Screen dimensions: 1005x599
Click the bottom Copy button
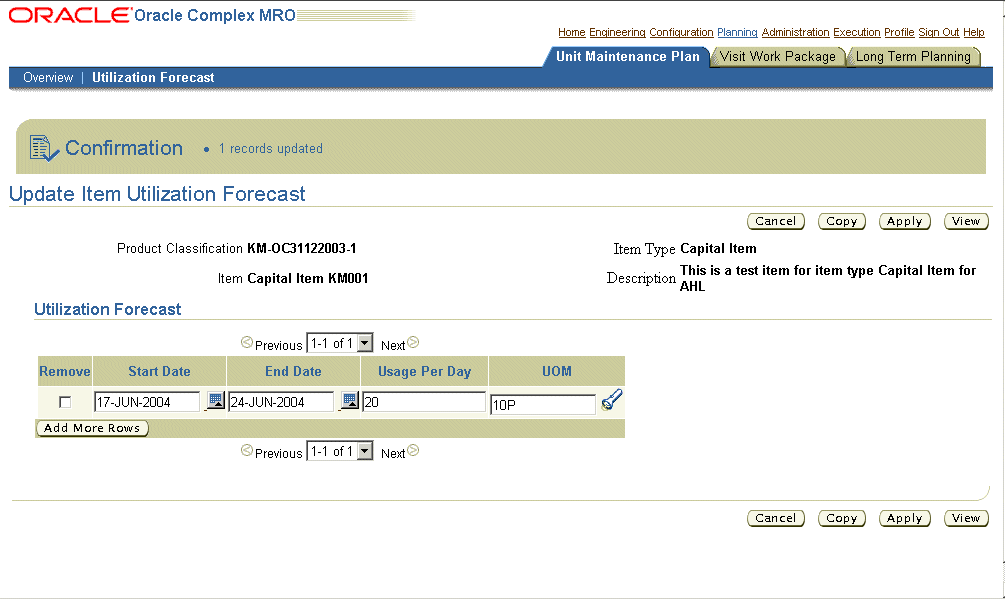[x=842, y=518]
